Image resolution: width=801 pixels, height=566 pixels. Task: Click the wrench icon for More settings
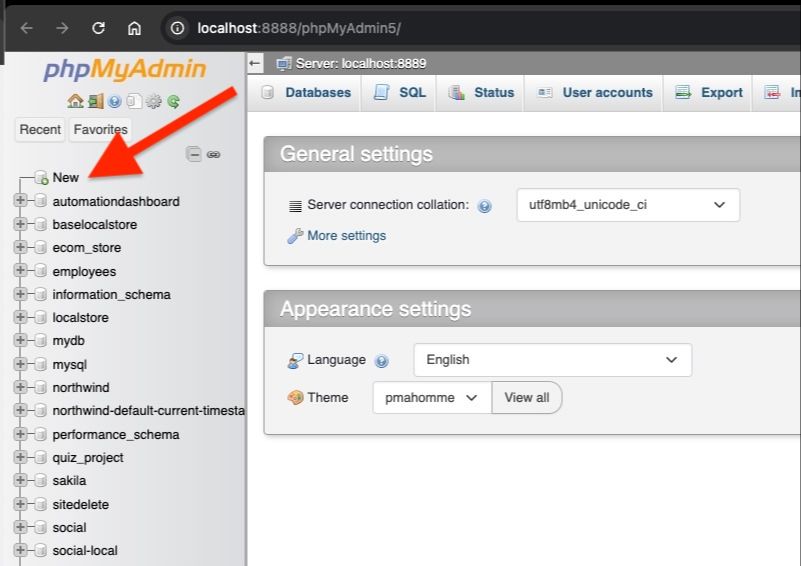point(295,236)
